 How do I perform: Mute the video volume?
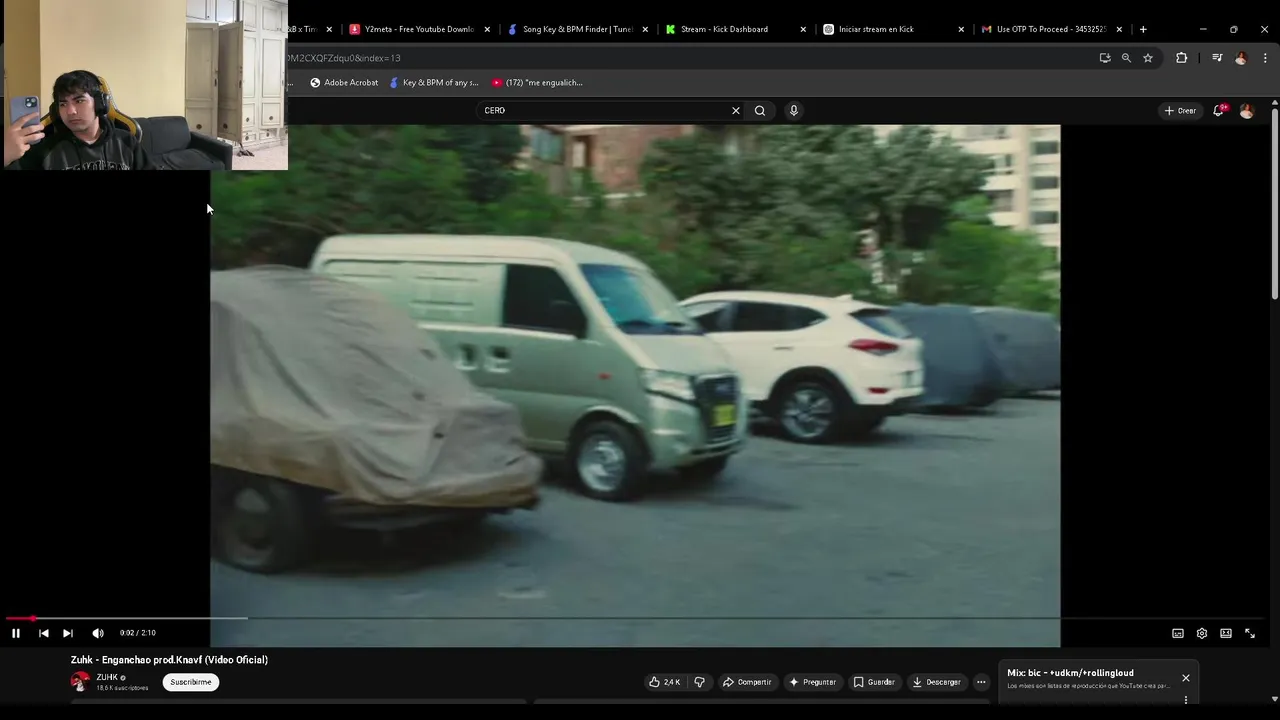click(x=98, y=633)
